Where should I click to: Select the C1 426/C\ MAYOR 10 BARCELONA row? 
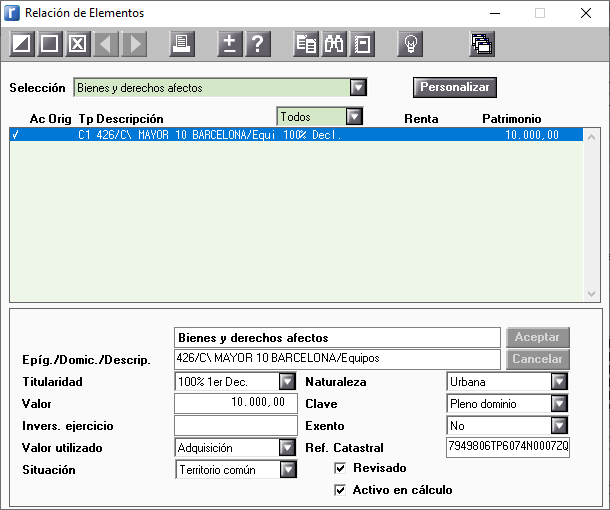(296, 135)
